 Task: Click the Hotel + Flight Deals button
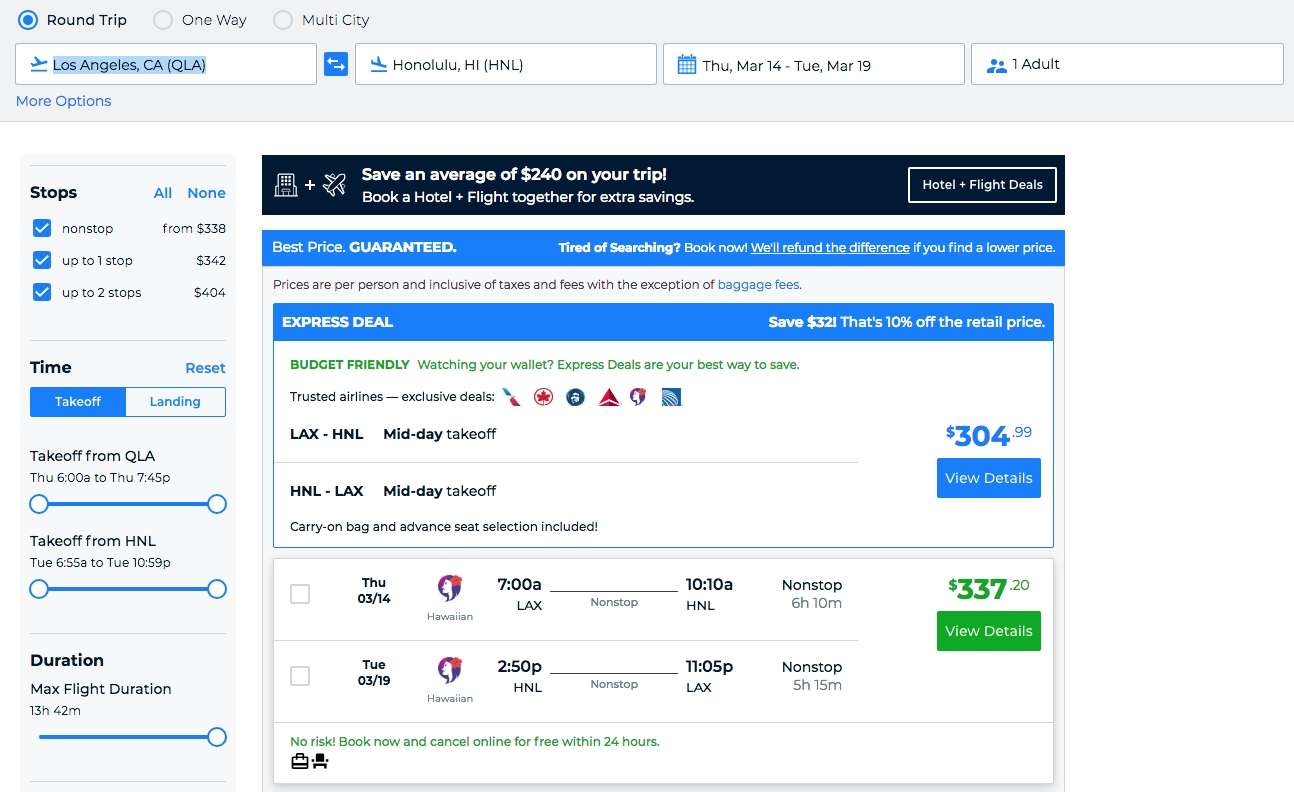tap(981, 185)
